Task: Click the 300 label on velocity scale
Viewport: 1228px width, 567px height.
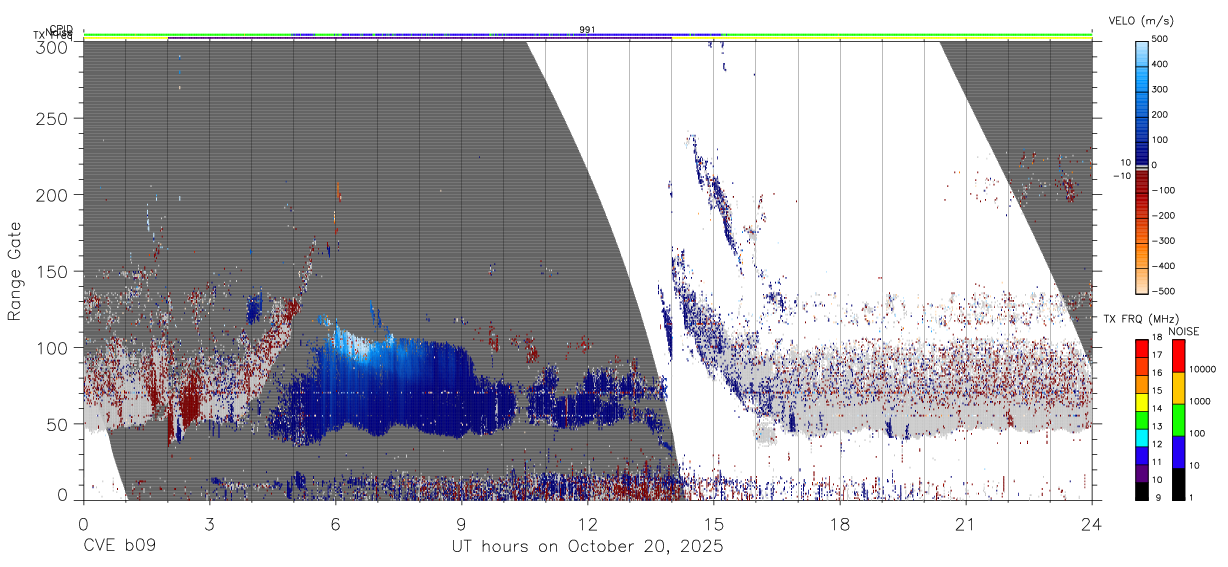Action: [x=1162, y=89]
